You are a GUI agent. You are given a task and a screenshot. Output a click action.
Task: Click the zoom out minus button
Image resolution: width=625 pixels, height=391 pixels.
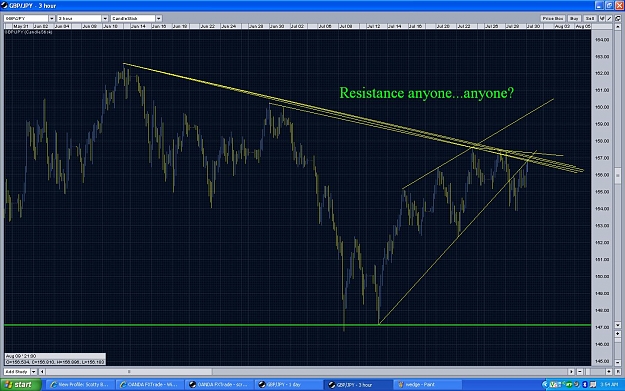coord(580,371)
